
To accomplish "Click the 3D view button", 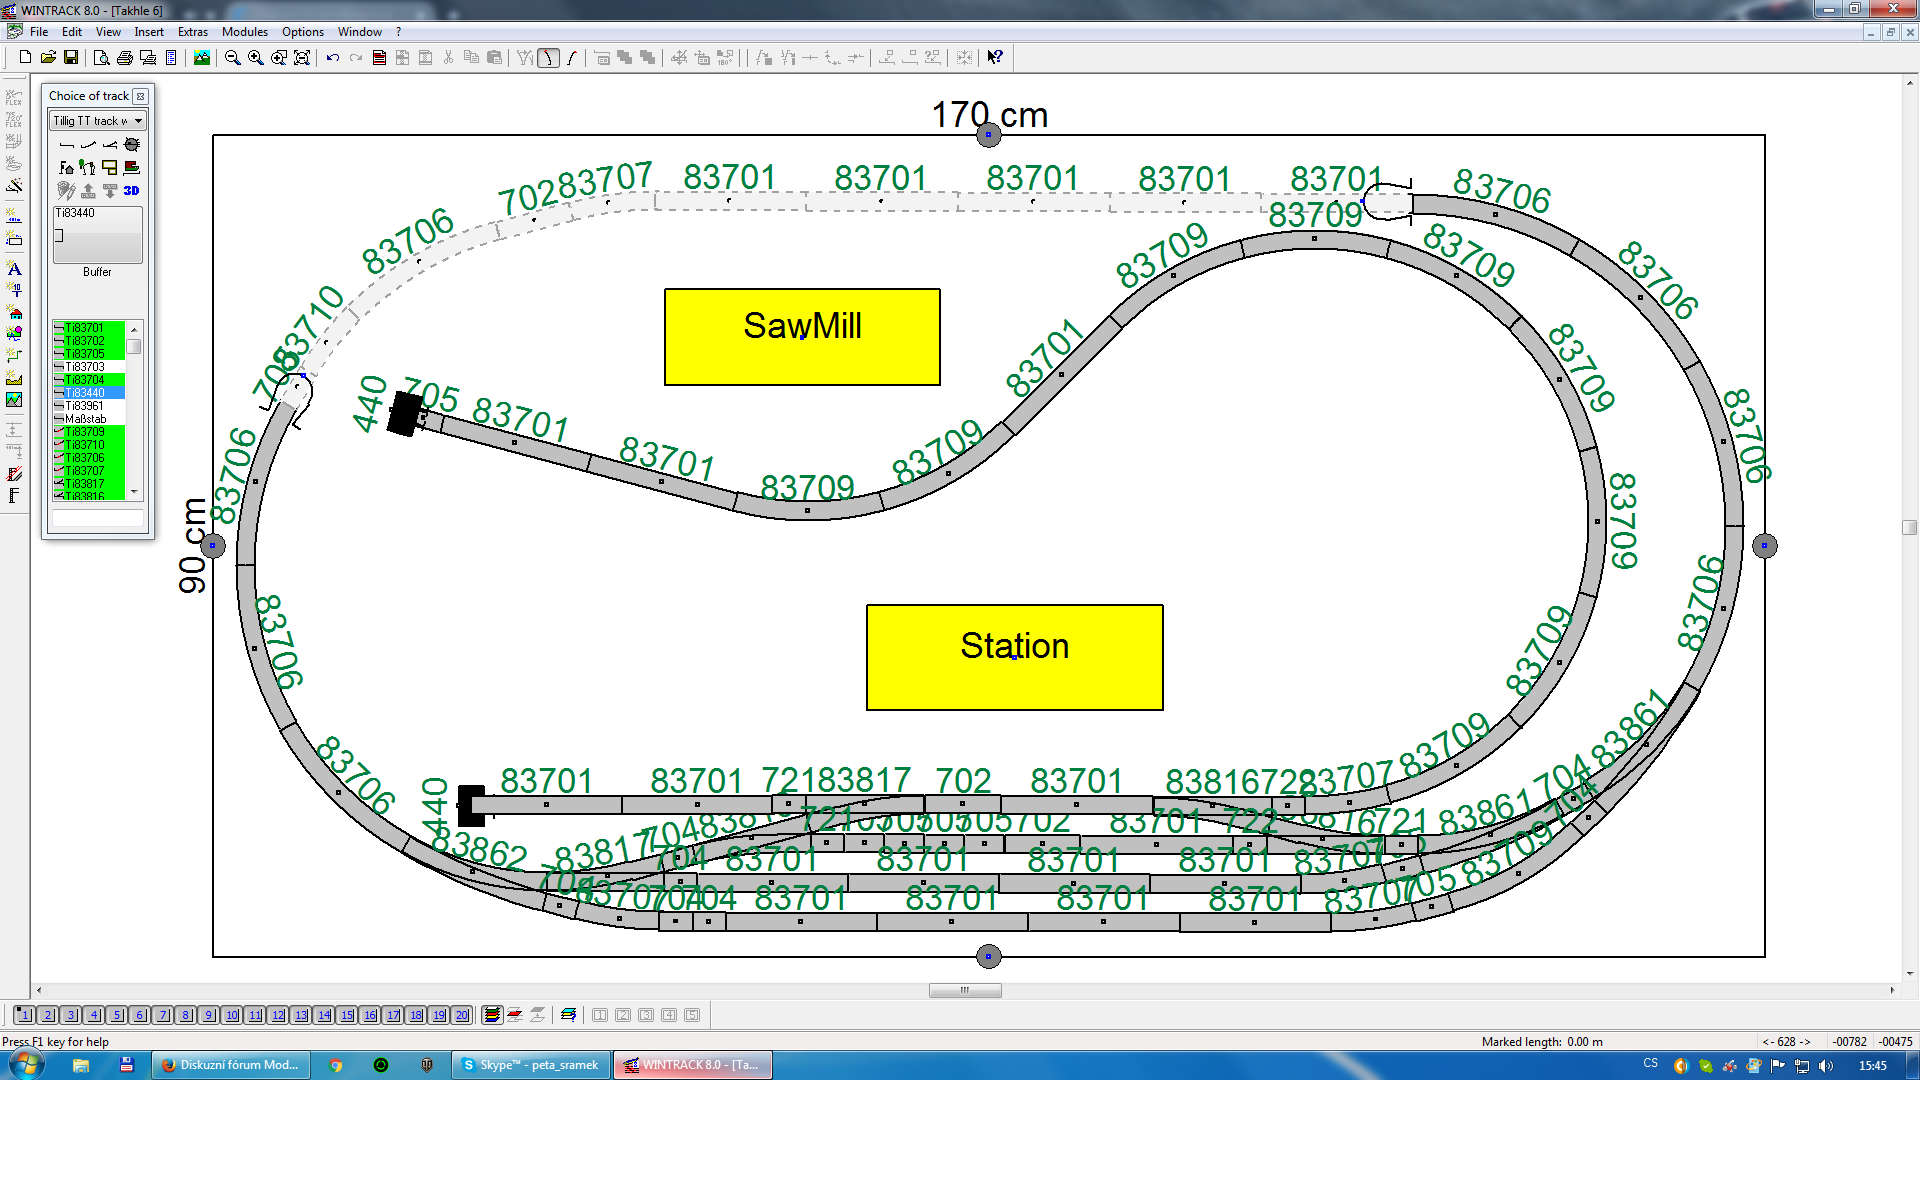I will (x=131, y=190).
